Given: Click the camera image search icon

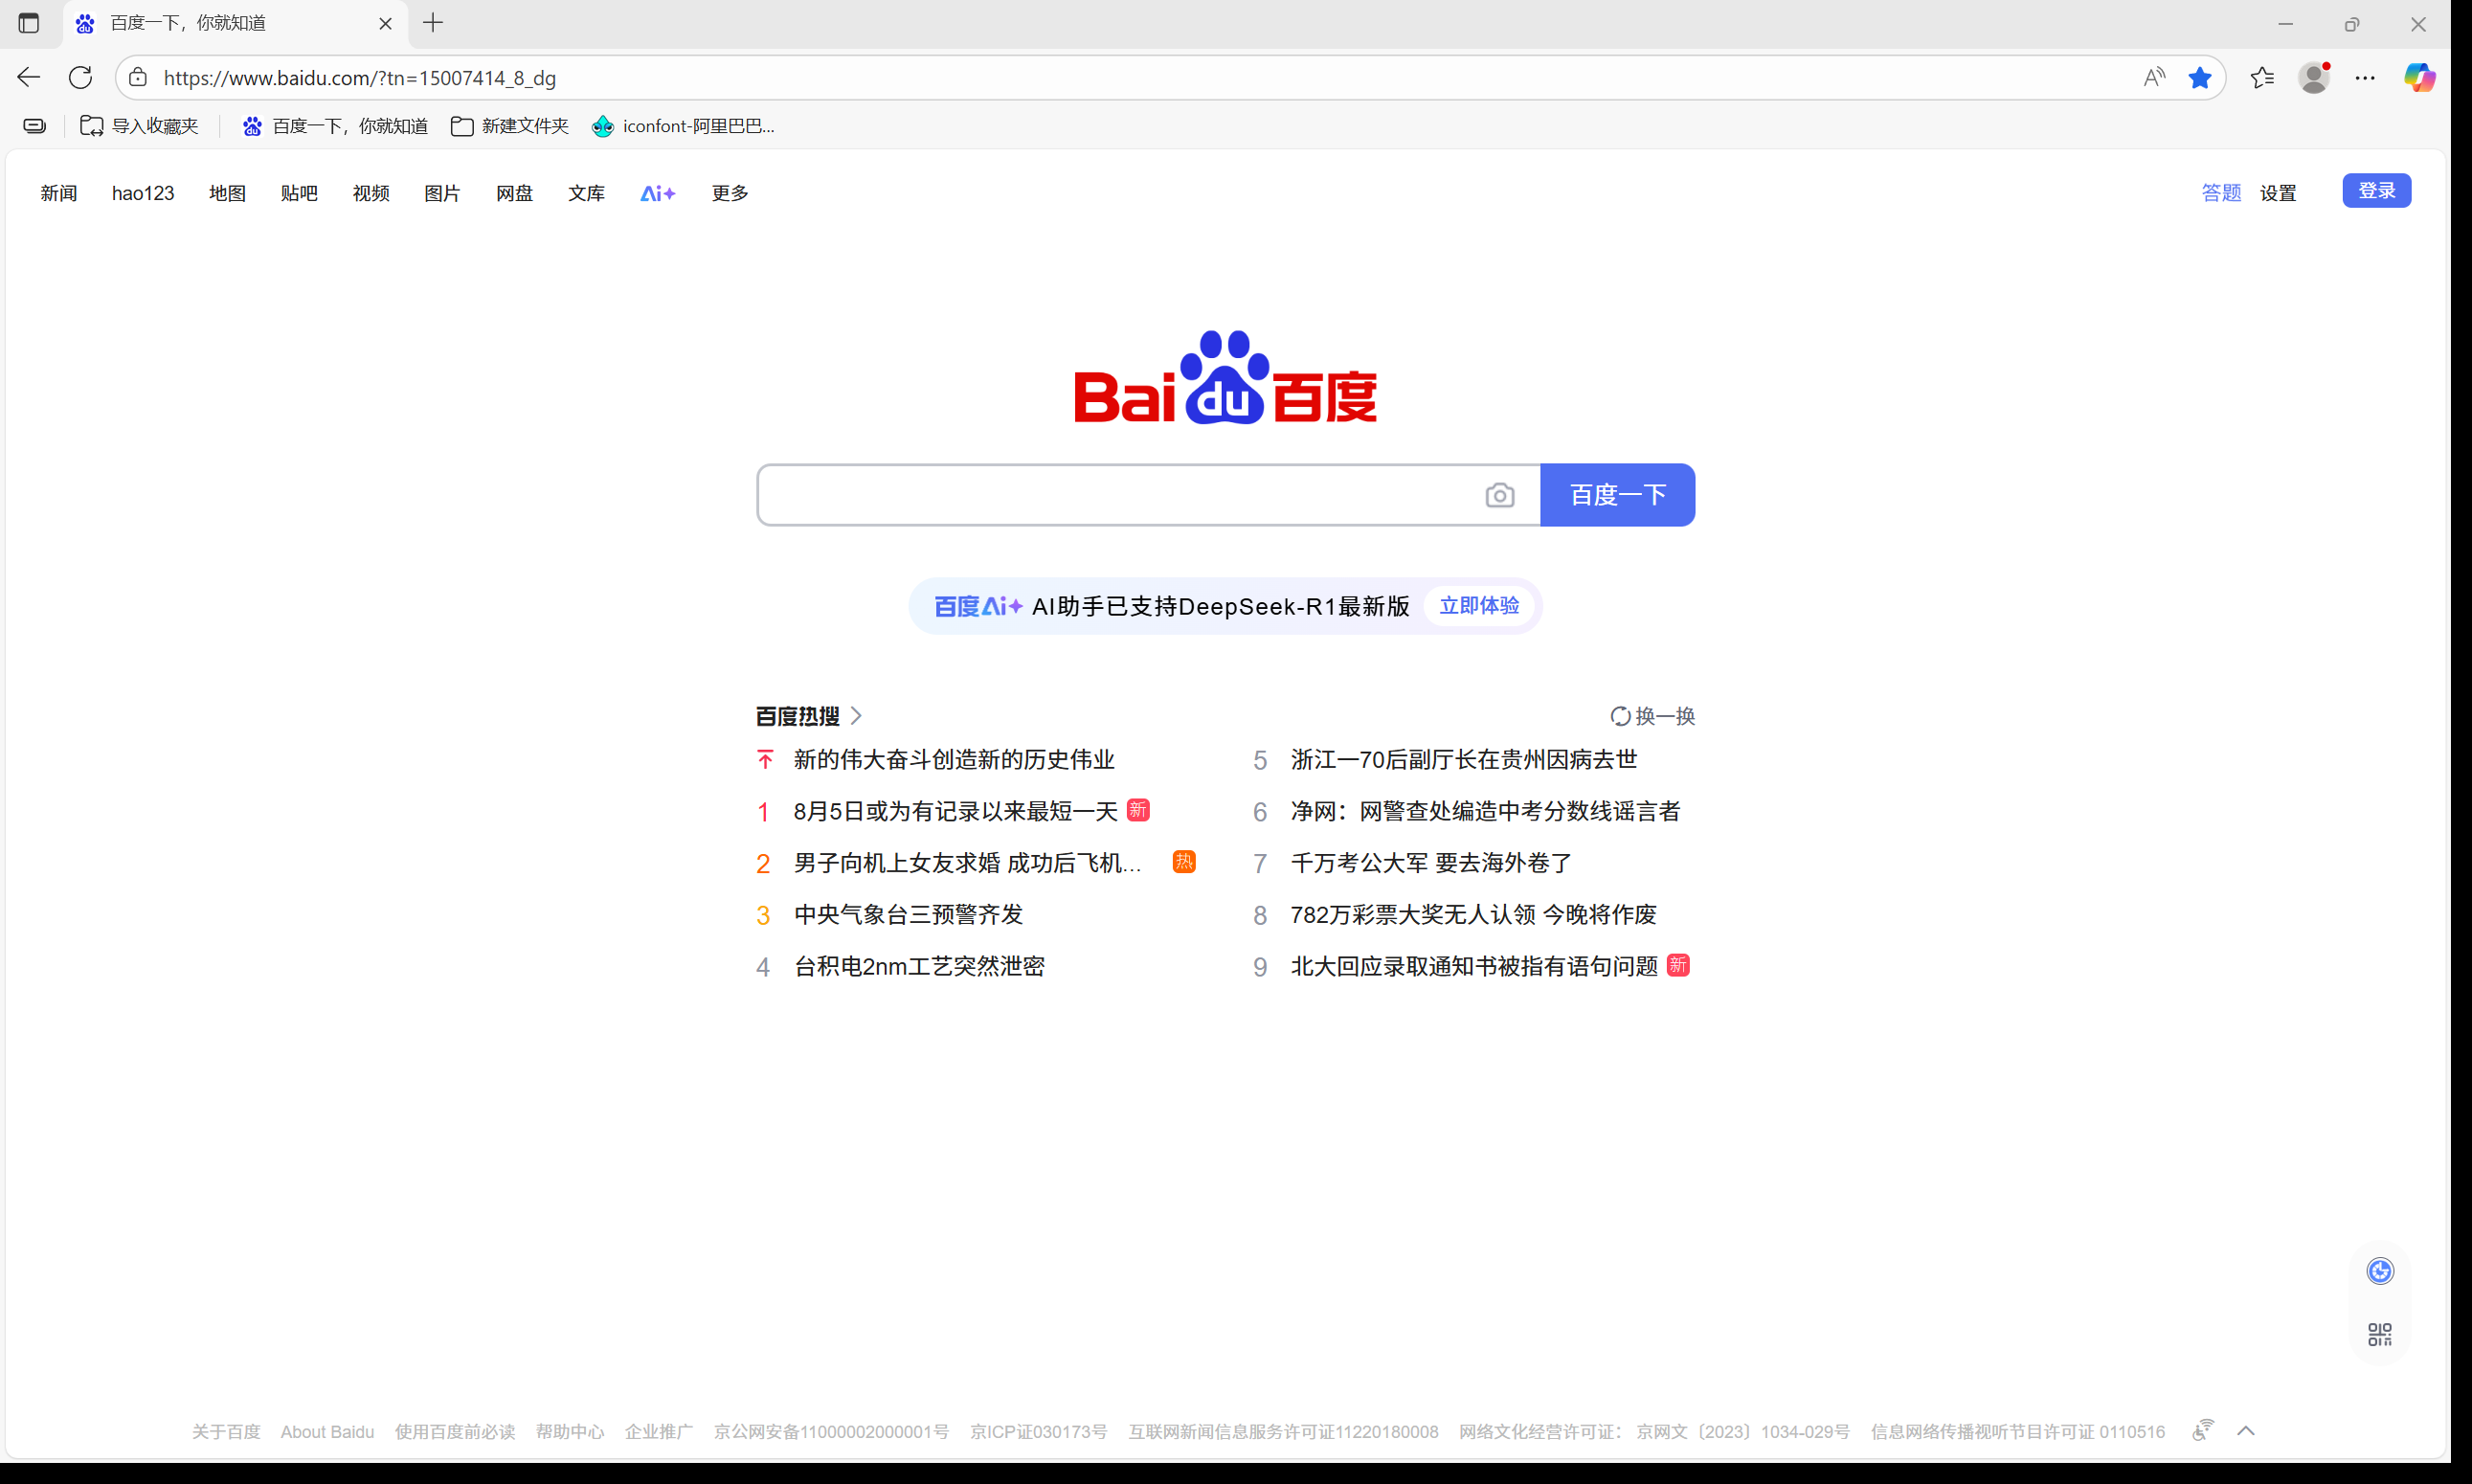Looking at the screenshot, I should click(1499, 495).
